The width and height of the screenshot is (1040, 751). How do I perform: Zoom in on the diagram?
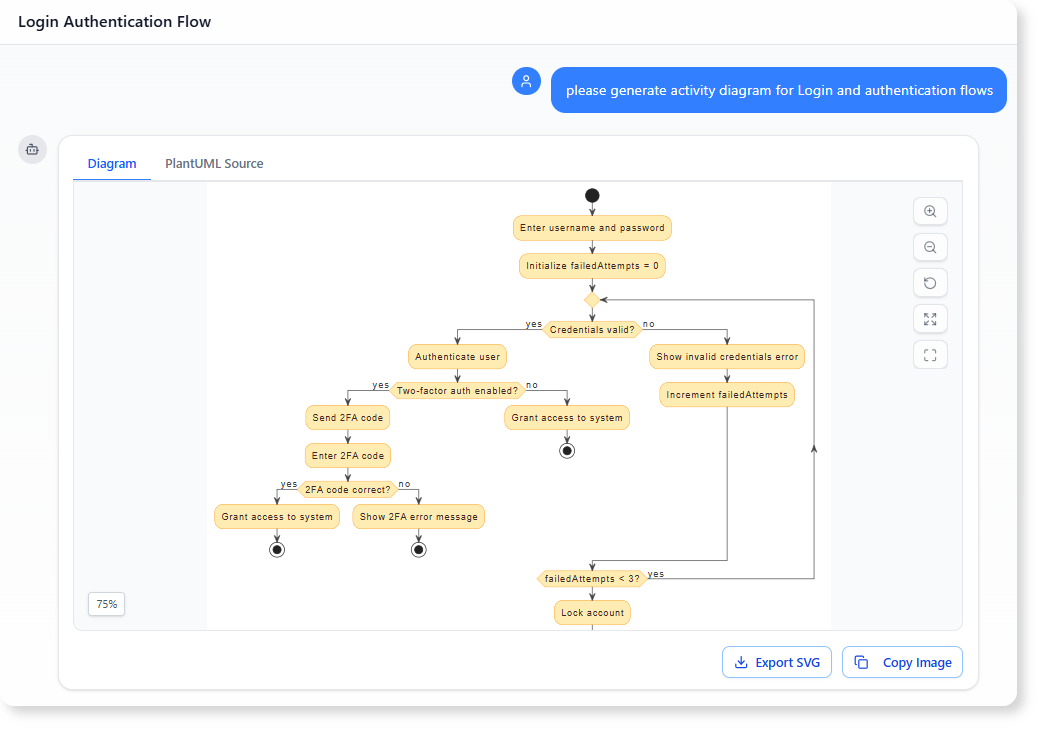click(x=930, y=211)
